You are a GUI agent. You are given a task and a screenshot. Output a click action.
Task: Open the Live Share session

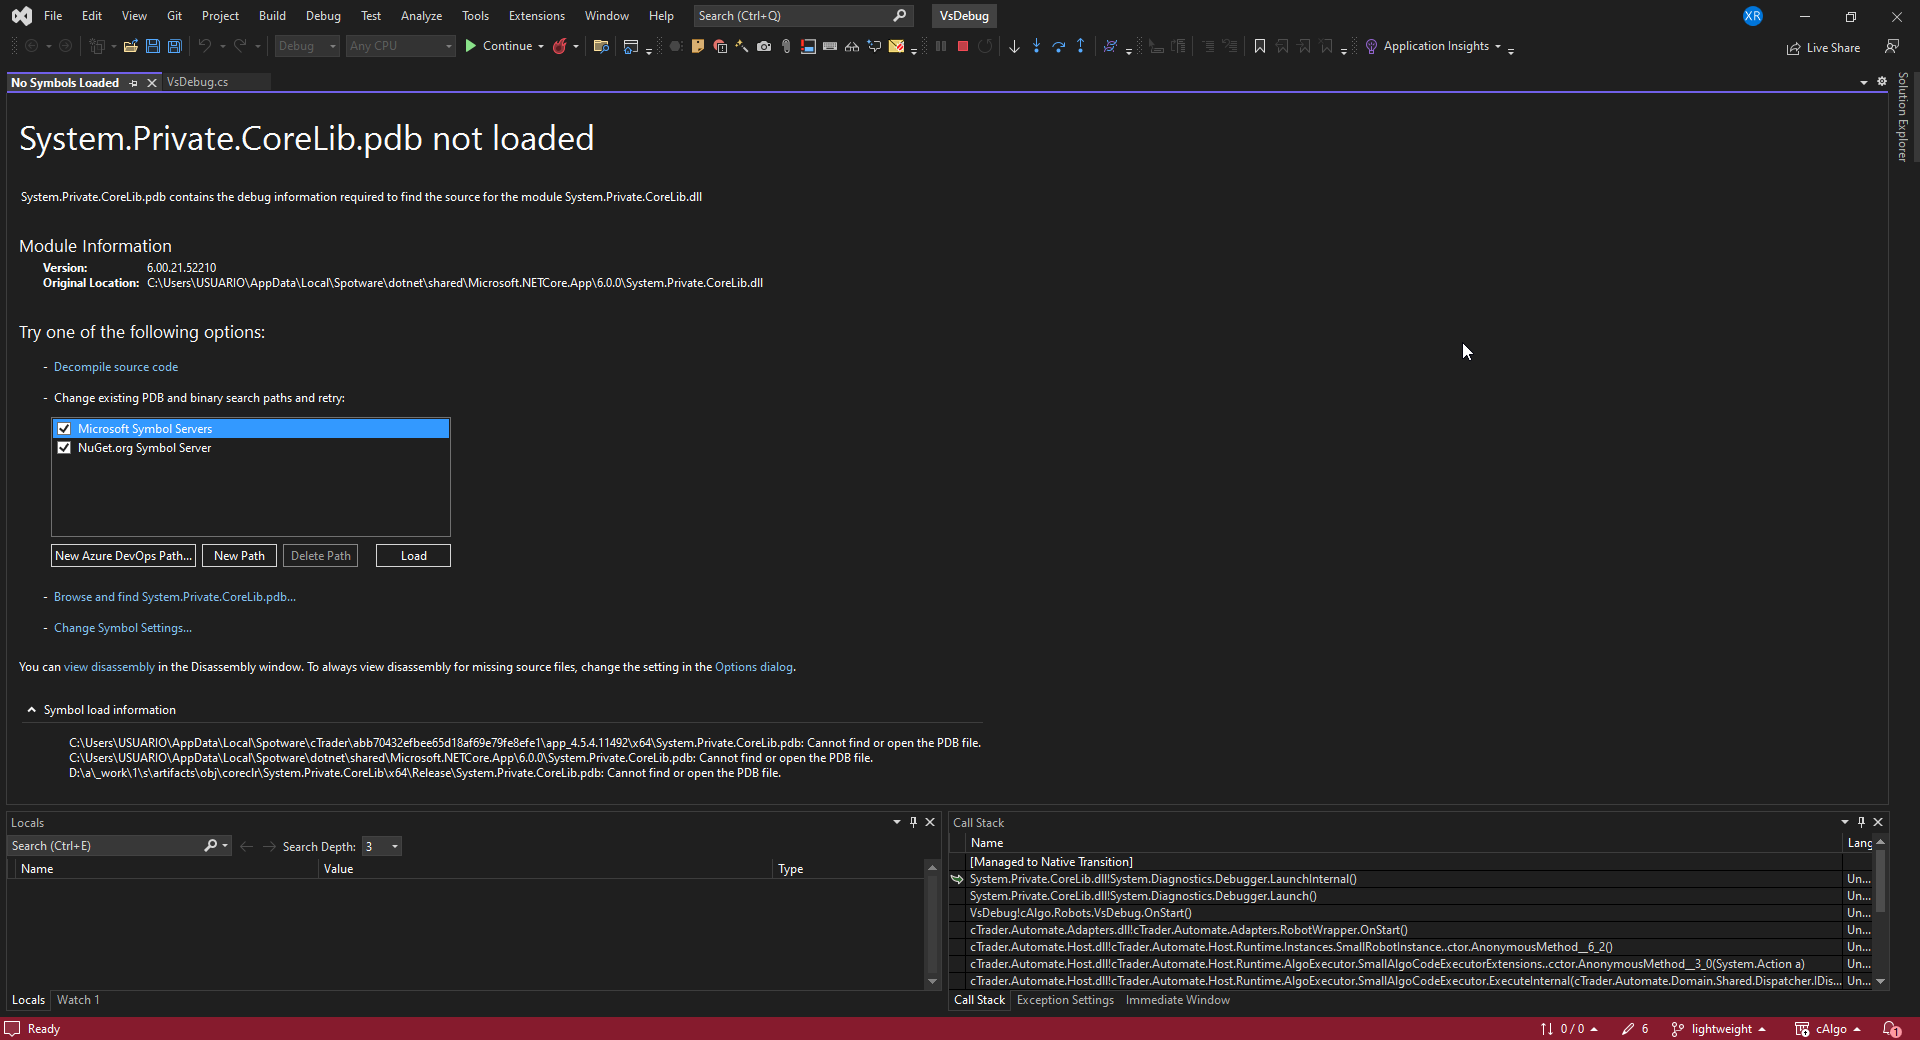[x=1824, y=47]
